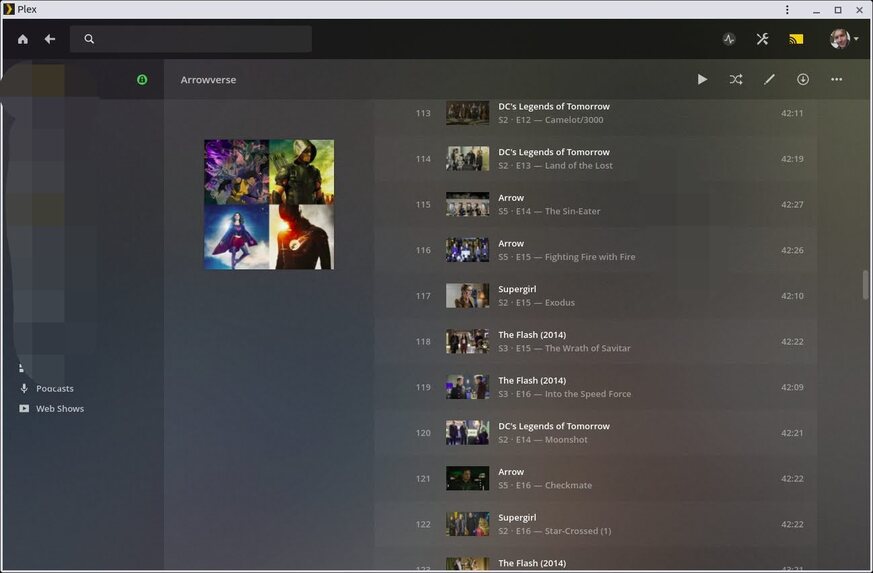The image size is (873, 573).
Task: Open thumbnail for Camelot/3000 episode
Action: click(468, 113)
